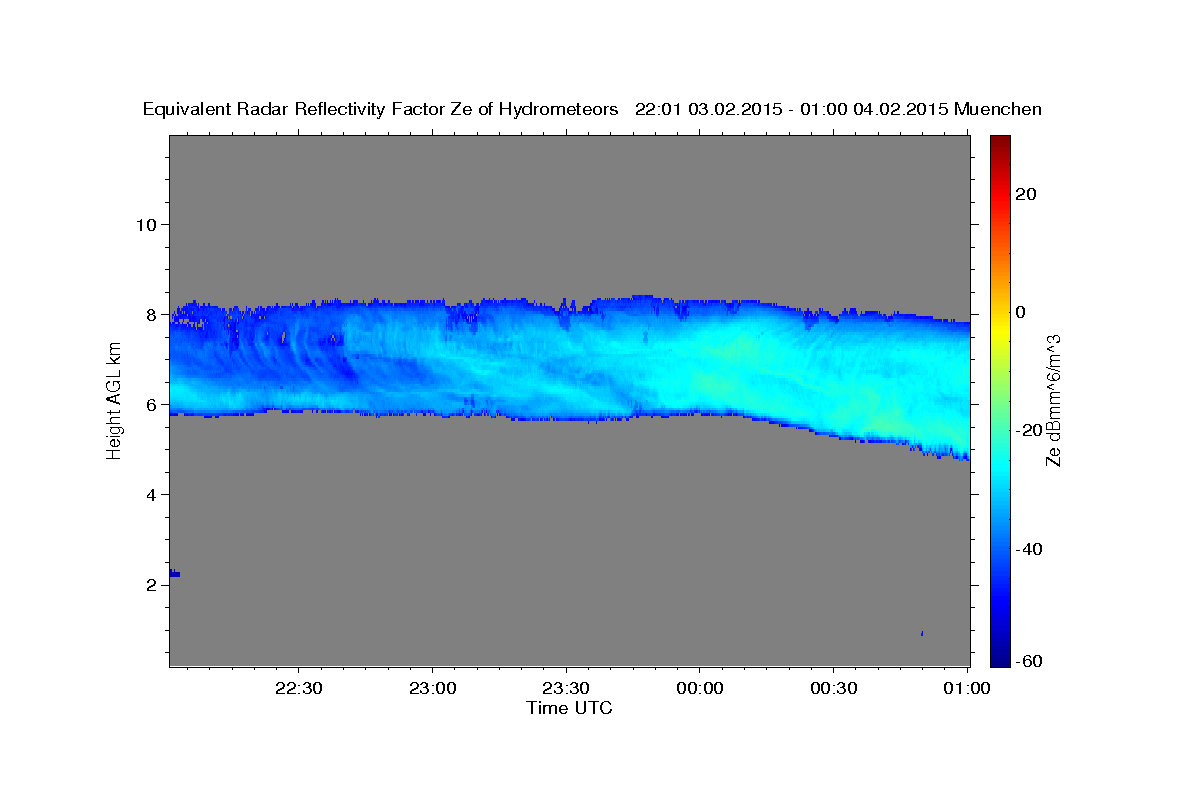Click the colorbar value 20
Viewport: 1200px width, 800px height.
pyautogui.click(x=1026, y=194)
